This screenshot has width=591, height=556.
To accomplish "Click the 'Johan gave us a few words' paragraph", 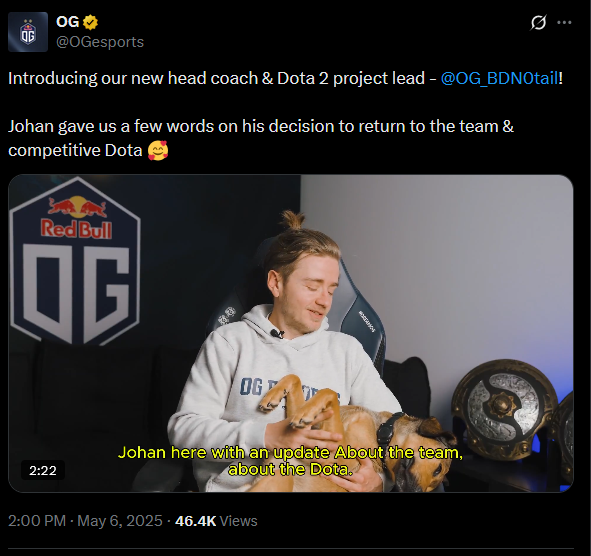I will (x=260, y=138).
